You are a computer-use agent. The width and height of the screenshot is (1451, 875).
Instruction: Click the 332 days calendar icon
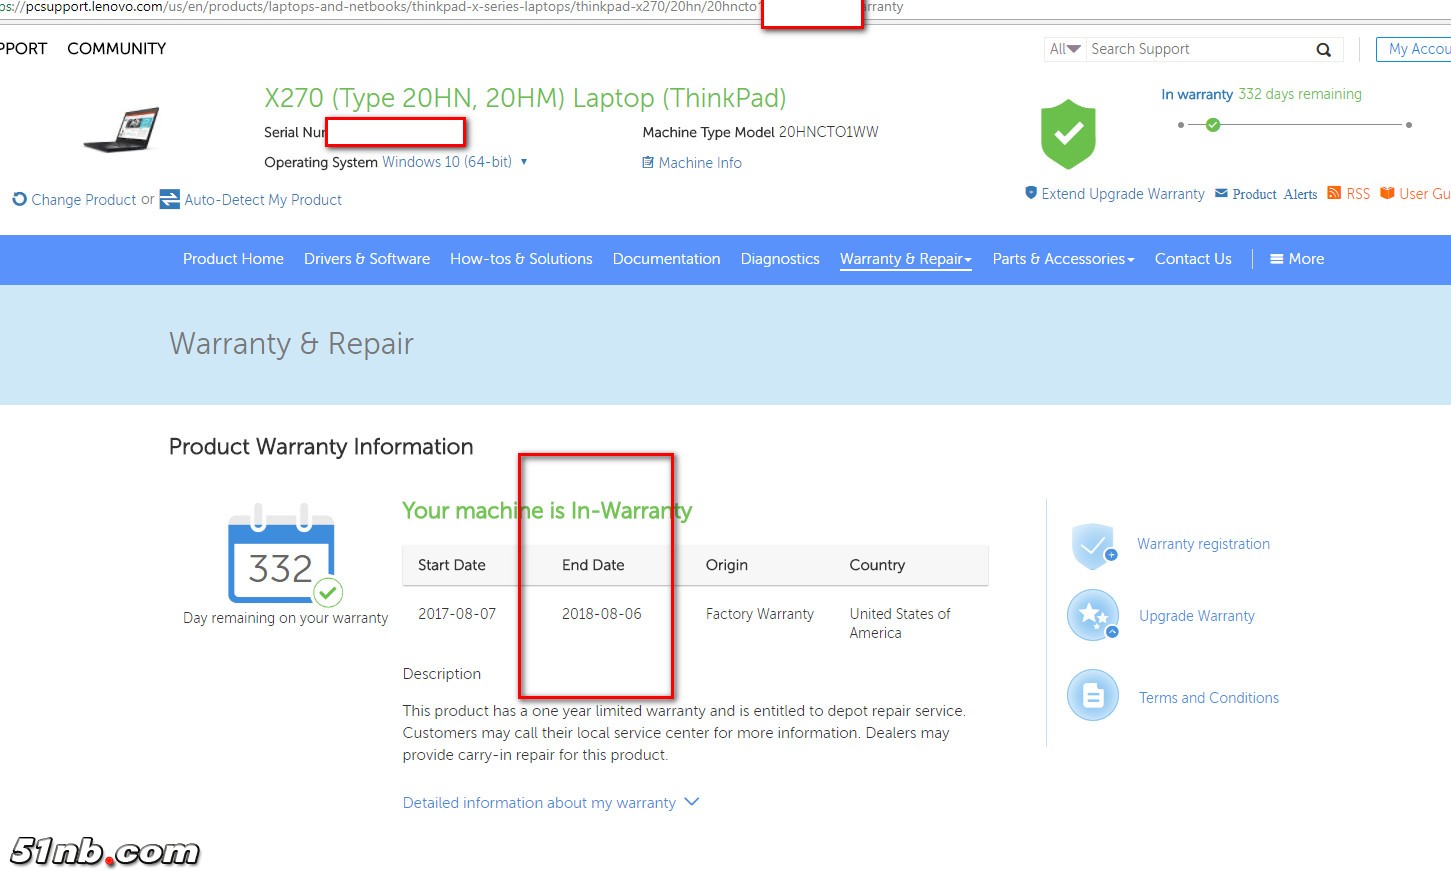282,556
